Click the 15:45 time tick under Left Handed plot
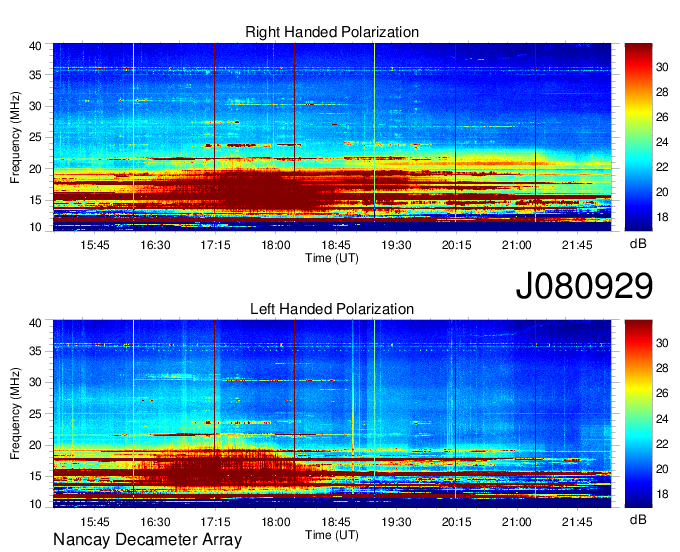The height and width of the screenshot is (552, 680). pos(95,522)
